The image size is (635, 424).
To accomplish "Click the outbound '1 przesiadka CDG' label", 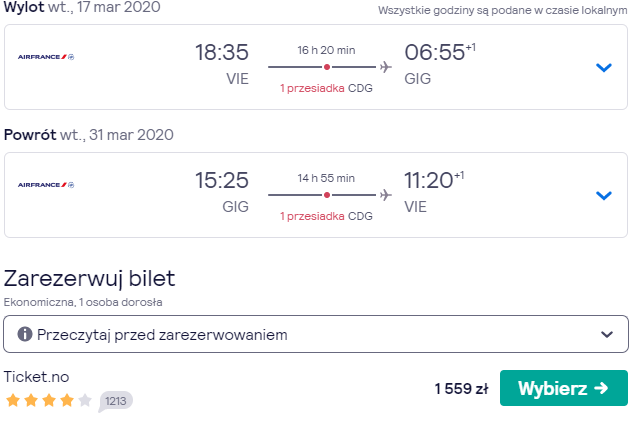I will pos(326,88).
